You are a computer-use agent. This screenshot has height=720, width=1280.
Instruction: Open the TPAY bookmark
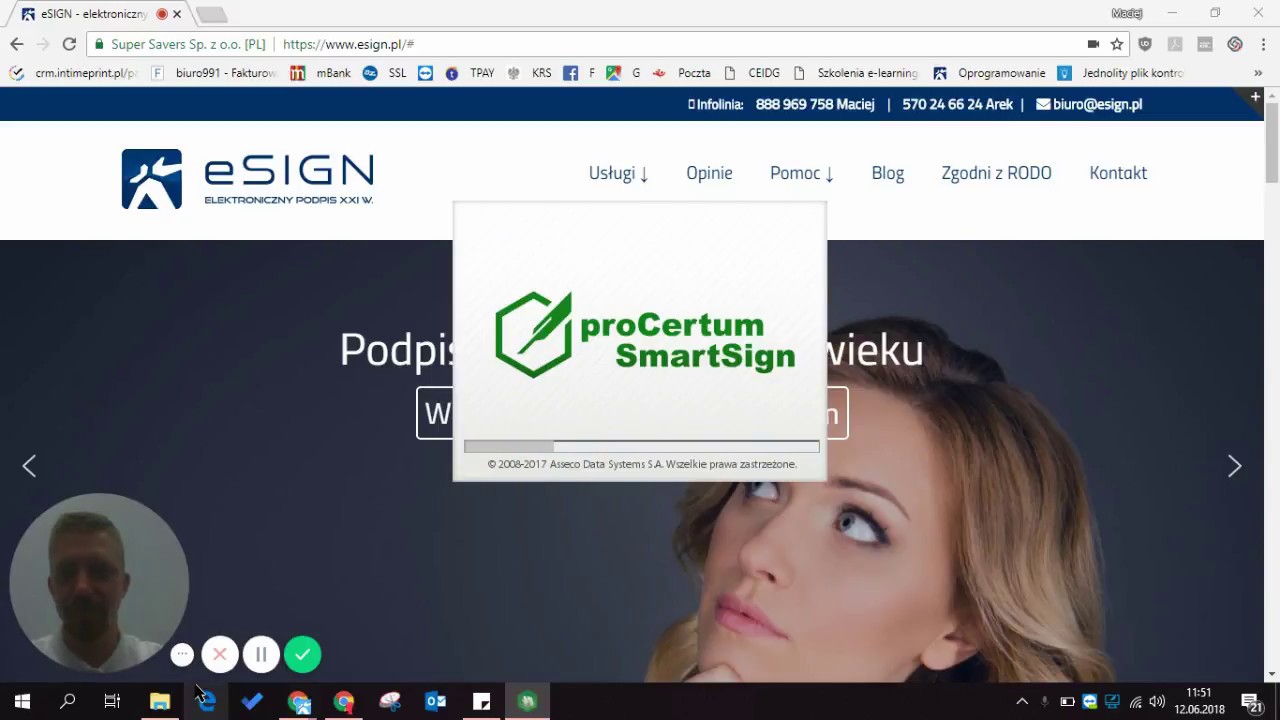(470, 73)
